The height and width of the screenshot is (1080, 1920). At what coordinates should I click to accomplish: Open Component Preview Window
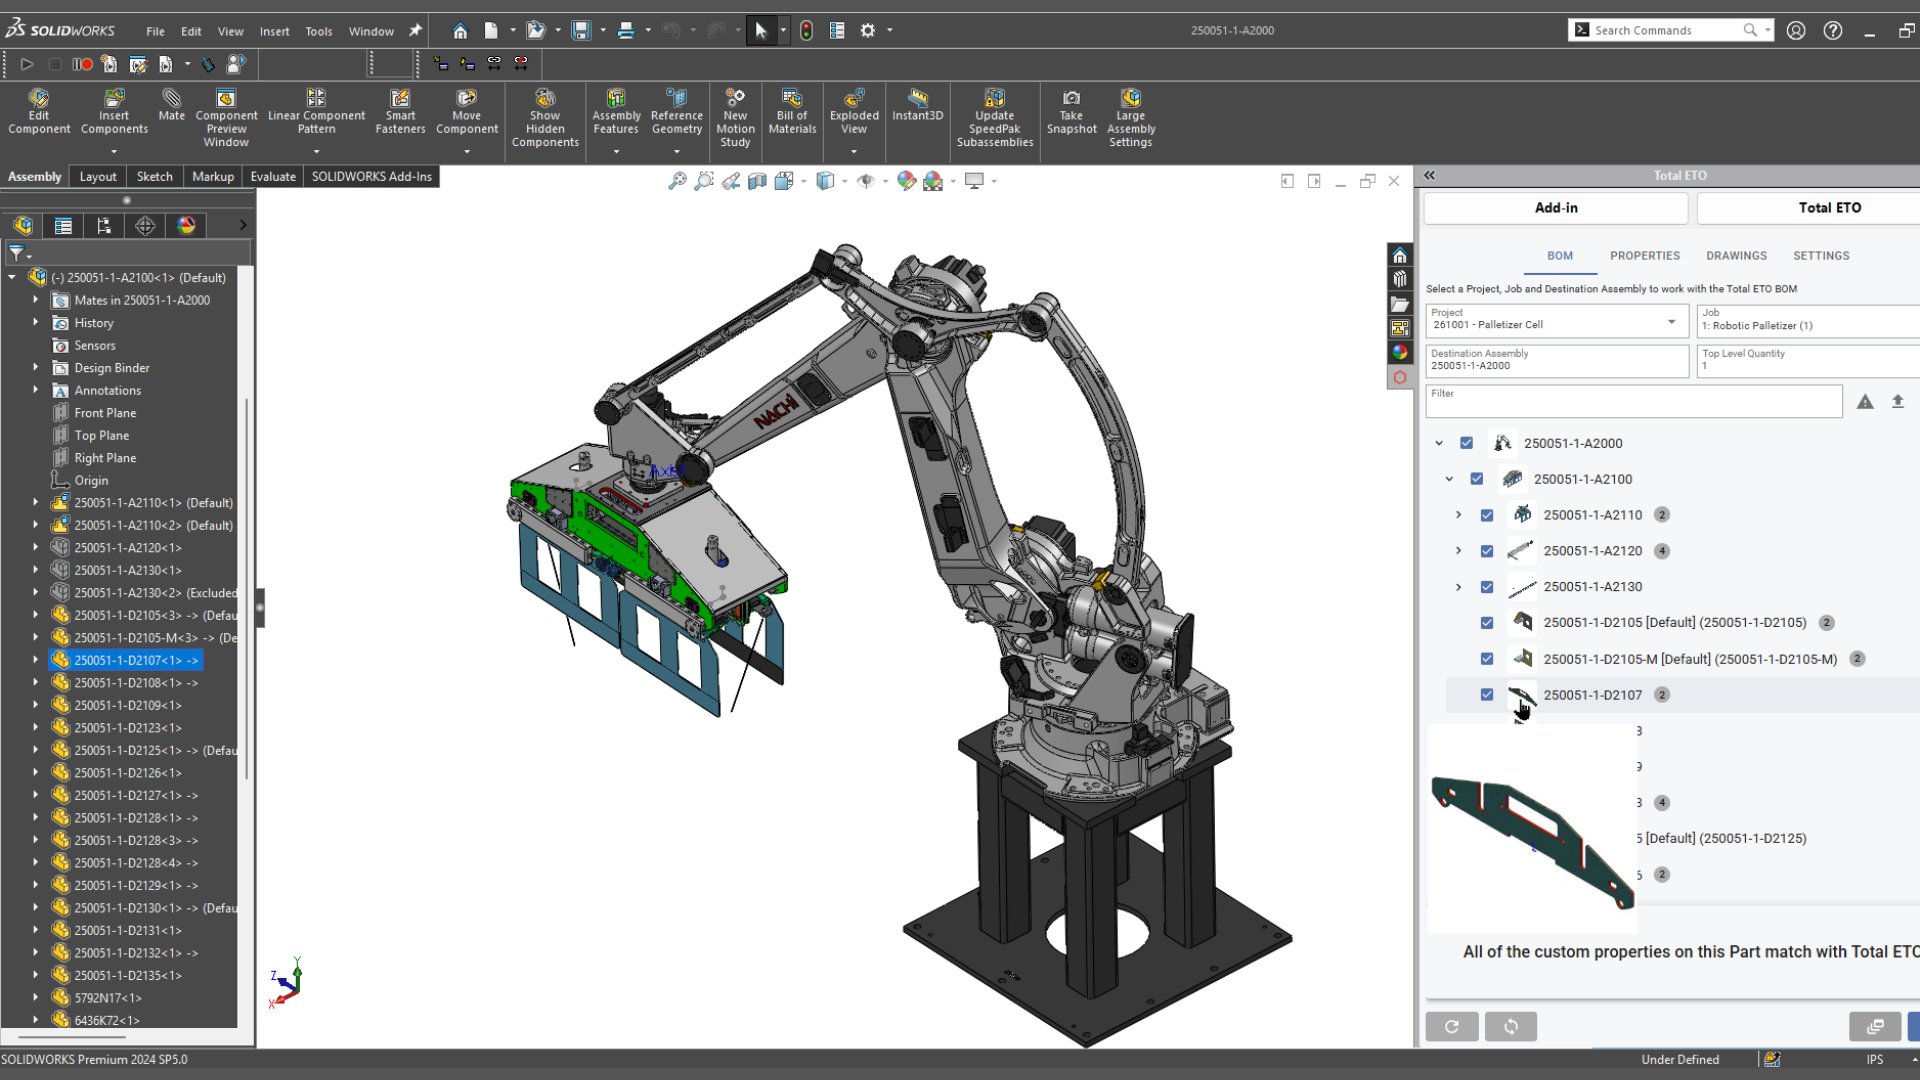point(226,117)
